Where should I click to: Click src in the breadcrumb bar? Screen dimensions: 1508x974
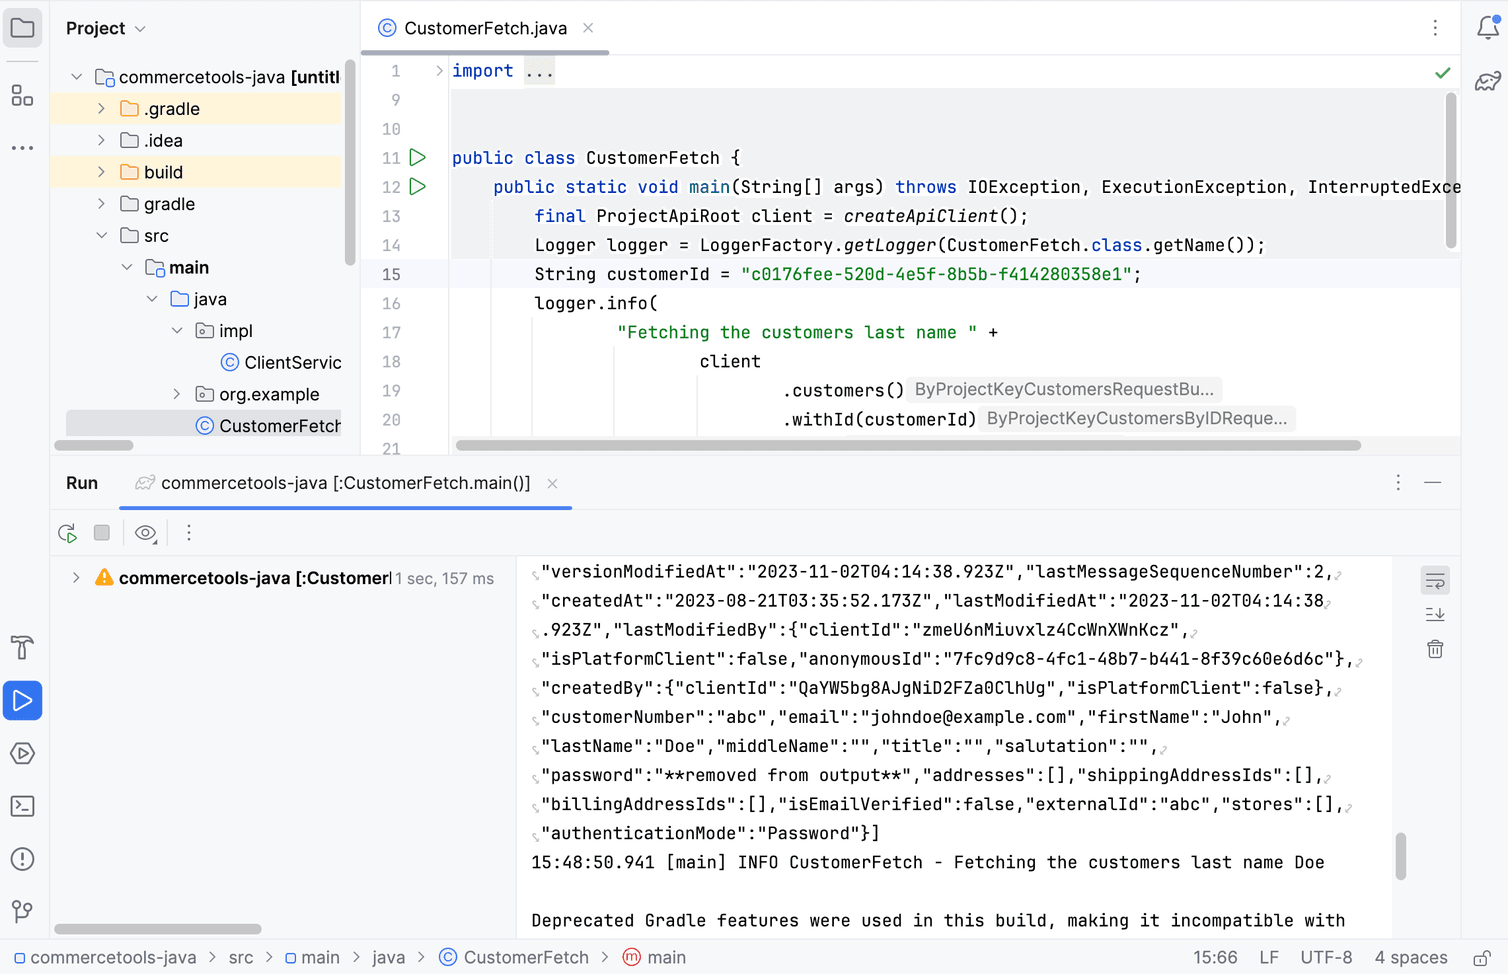[241, 958]
